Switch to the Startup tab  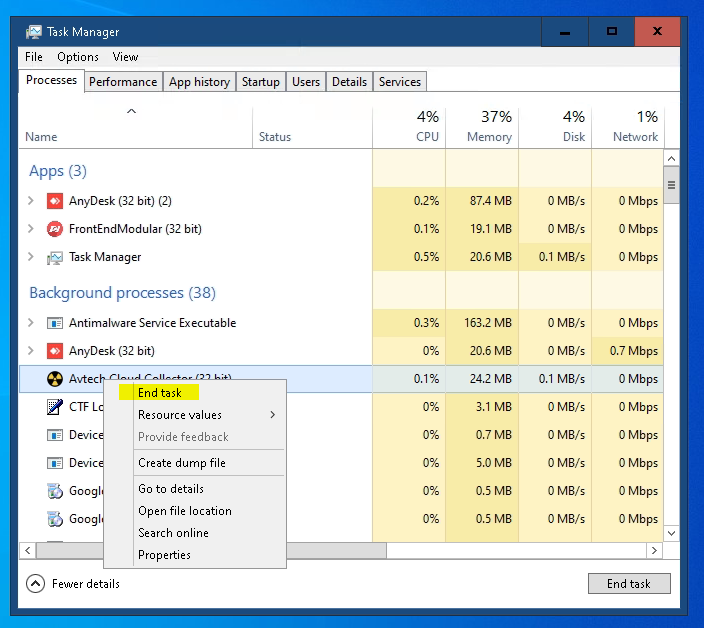coord(260,82)
